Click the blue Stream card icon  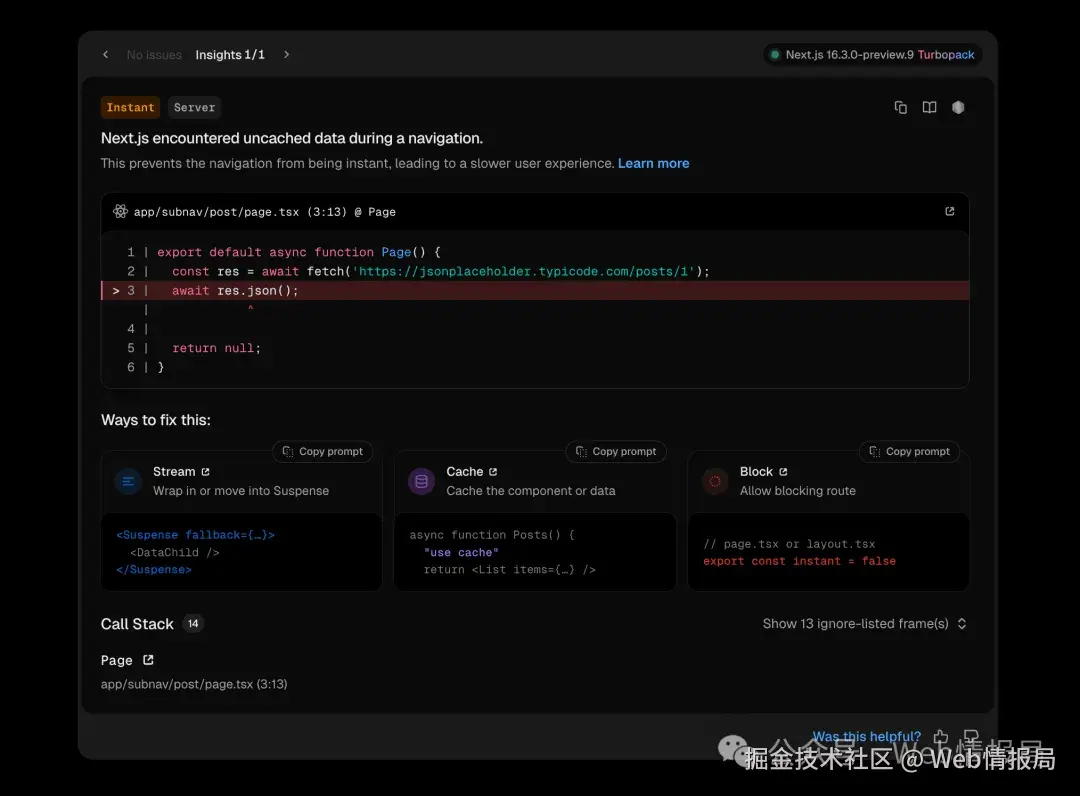(x=128, y=481)
